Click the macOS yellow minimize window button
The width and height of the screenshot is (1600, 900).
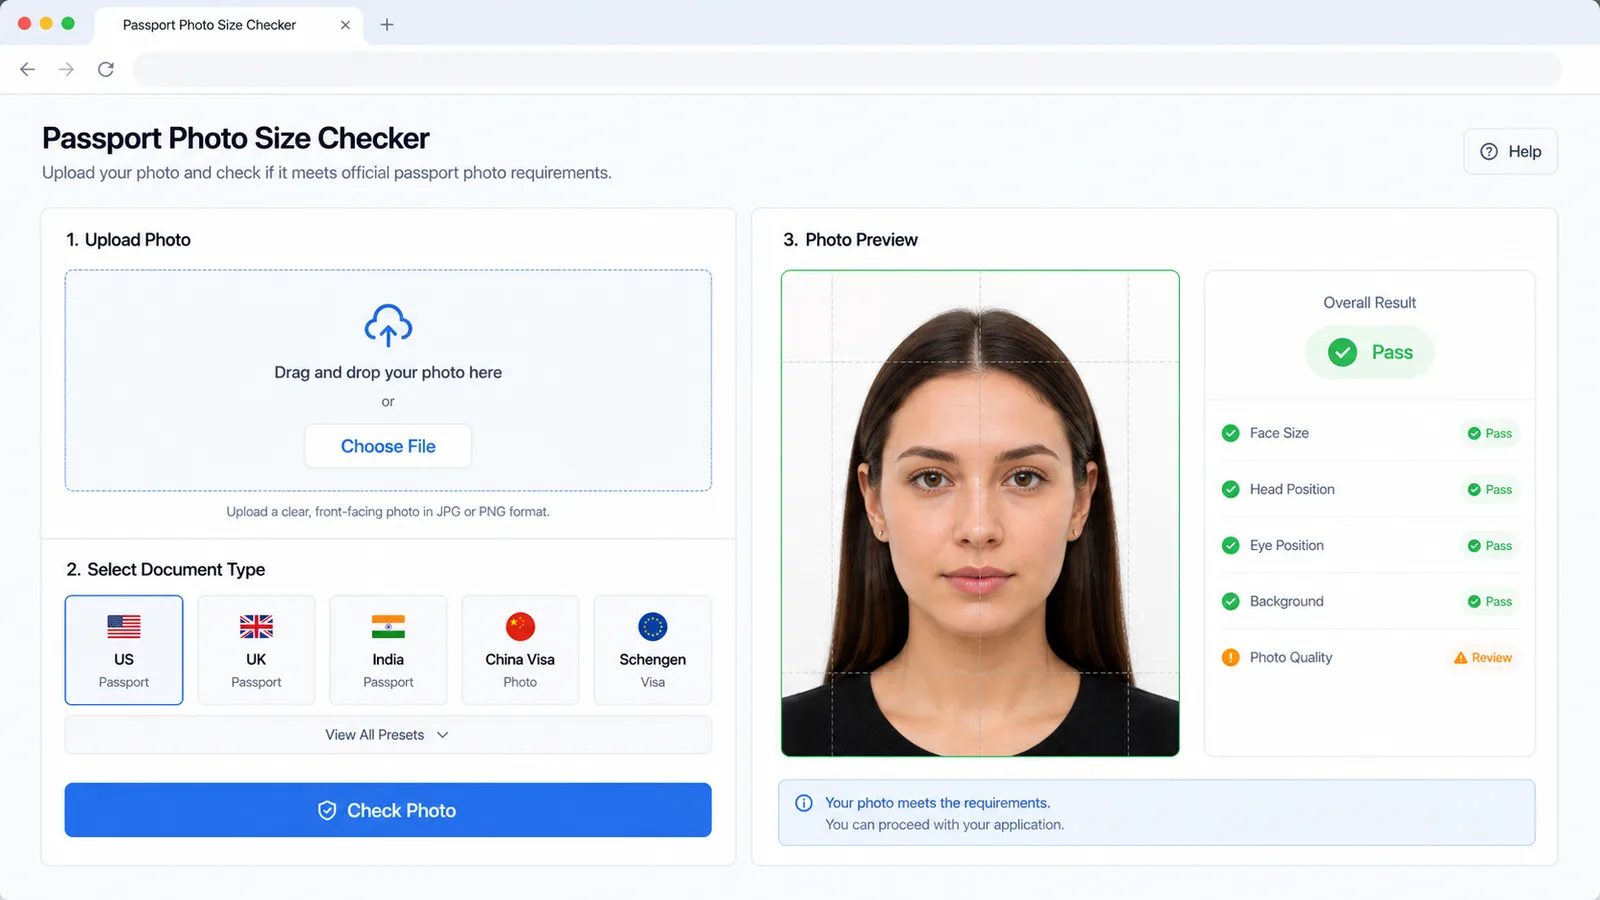[x=46, y=23]
